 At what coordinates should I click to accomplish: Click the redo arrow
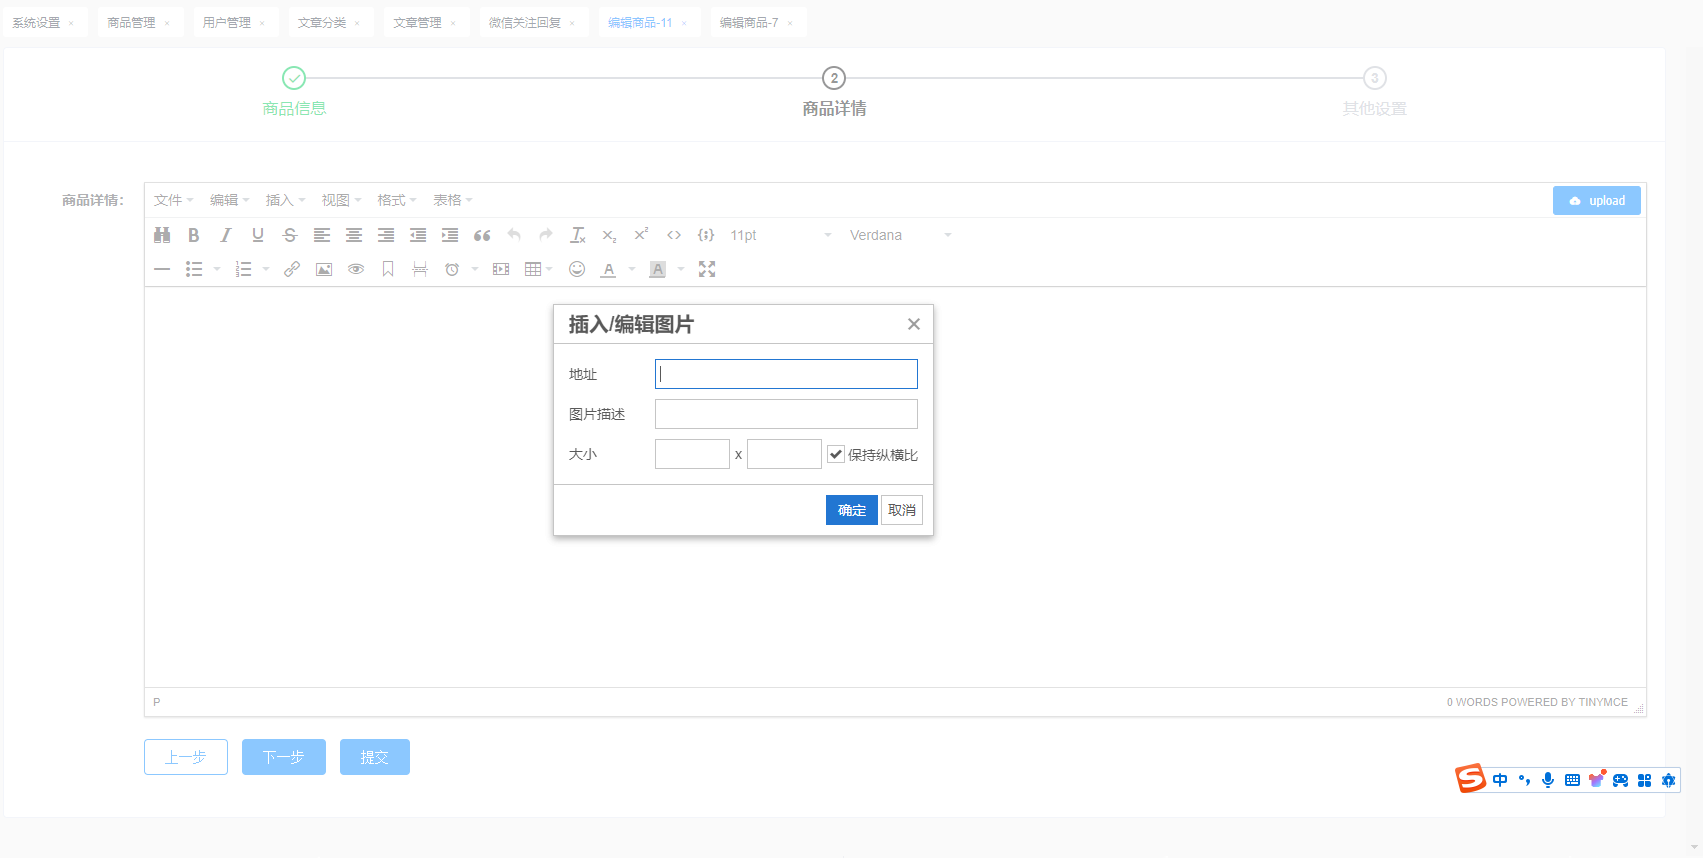pyautogui.click(x=546, y=235)
